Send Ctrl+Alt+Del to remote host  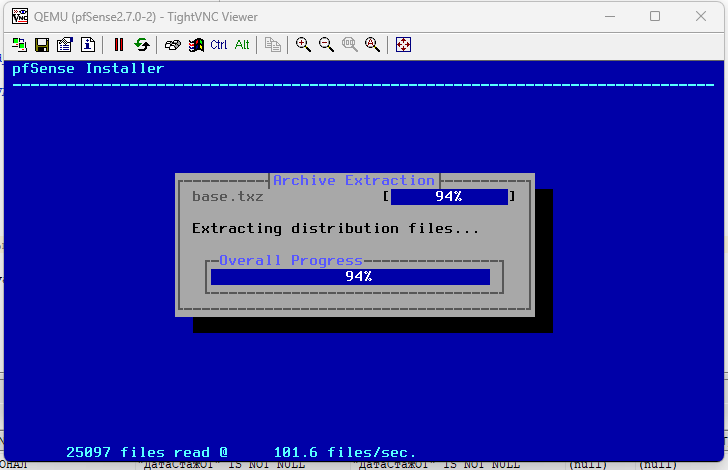coord(173,45)
